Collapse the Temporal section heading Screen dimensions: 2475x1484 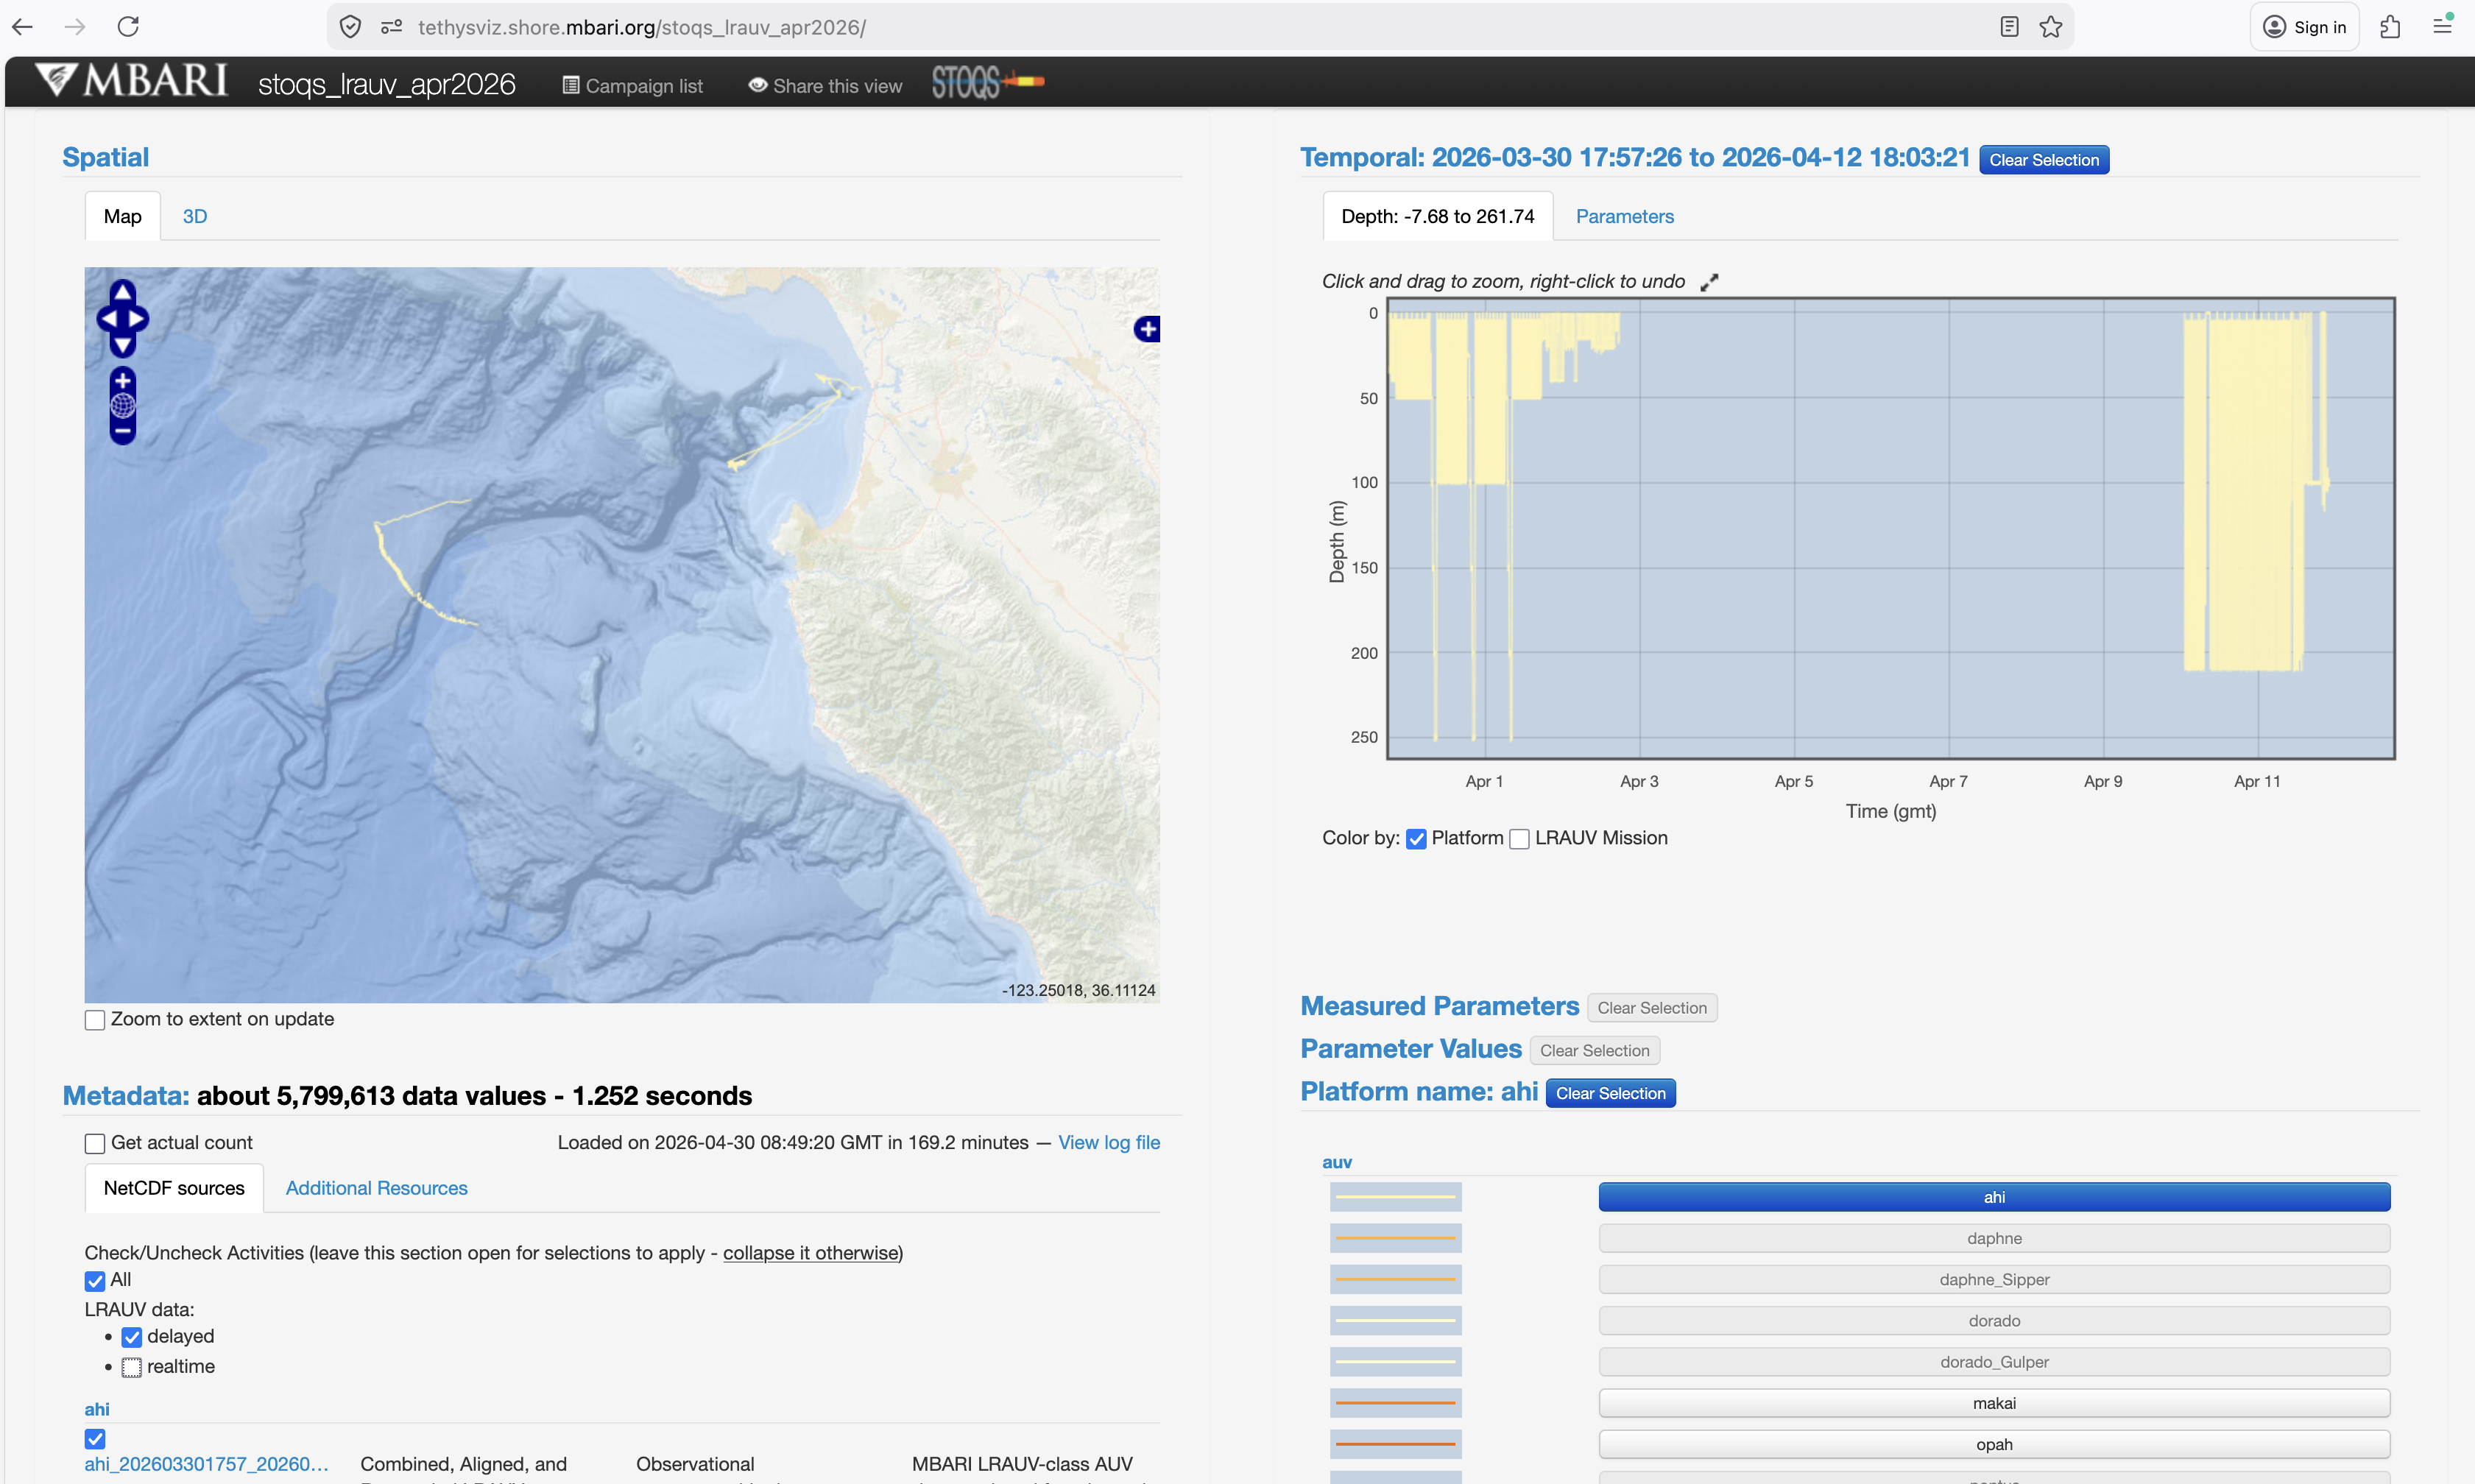pos(1635,157)
